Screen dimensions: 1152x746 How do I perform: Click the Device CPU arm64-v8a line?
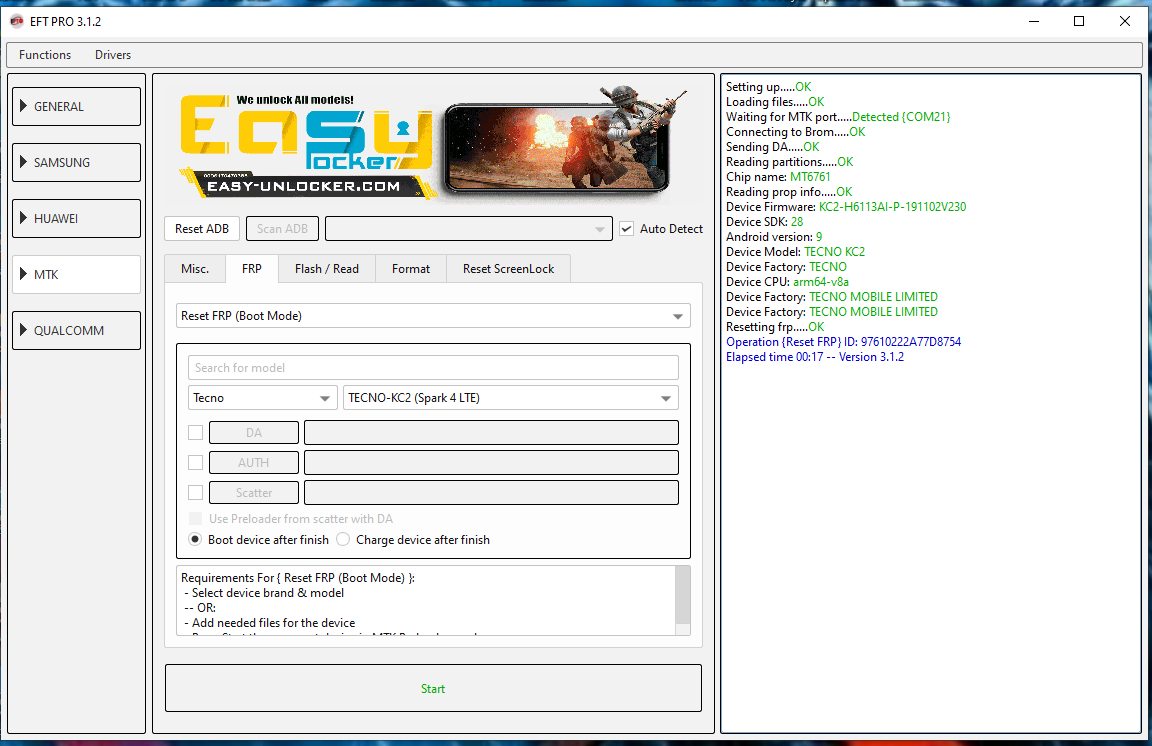[x=787, y=282]
